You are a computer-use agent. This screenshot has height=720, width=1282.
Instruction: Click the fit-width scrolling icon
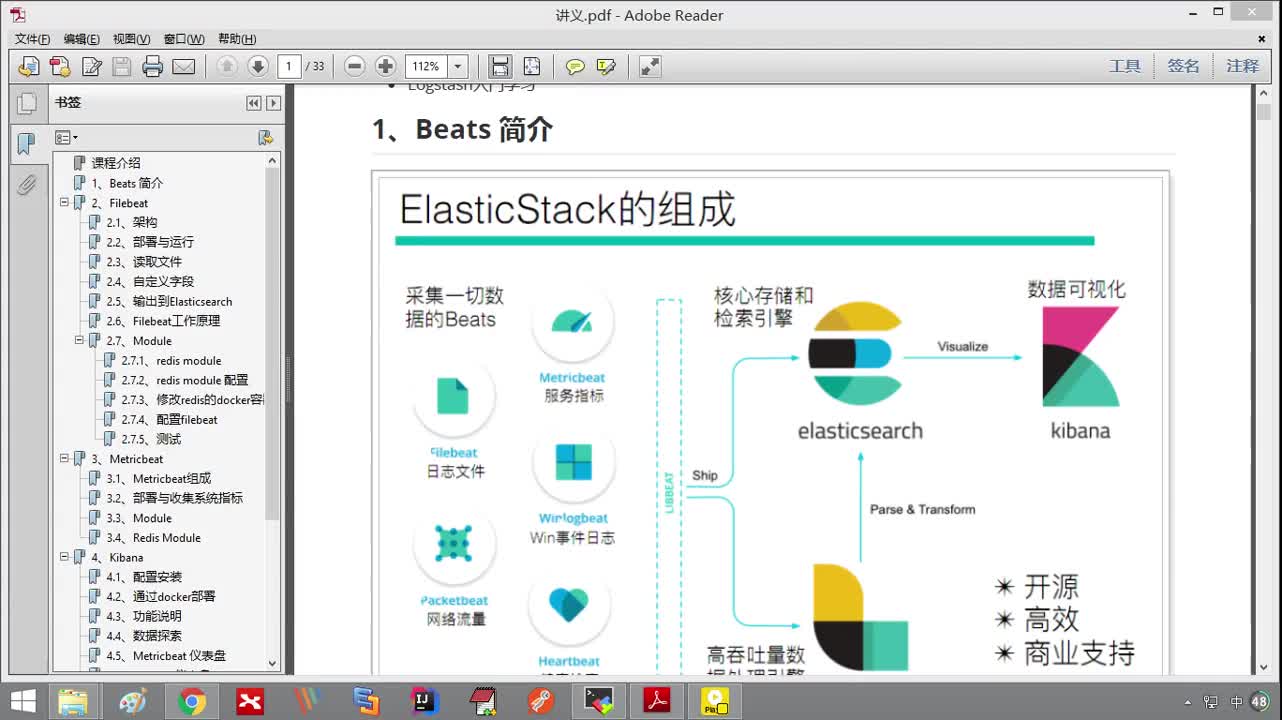[500, 66]
